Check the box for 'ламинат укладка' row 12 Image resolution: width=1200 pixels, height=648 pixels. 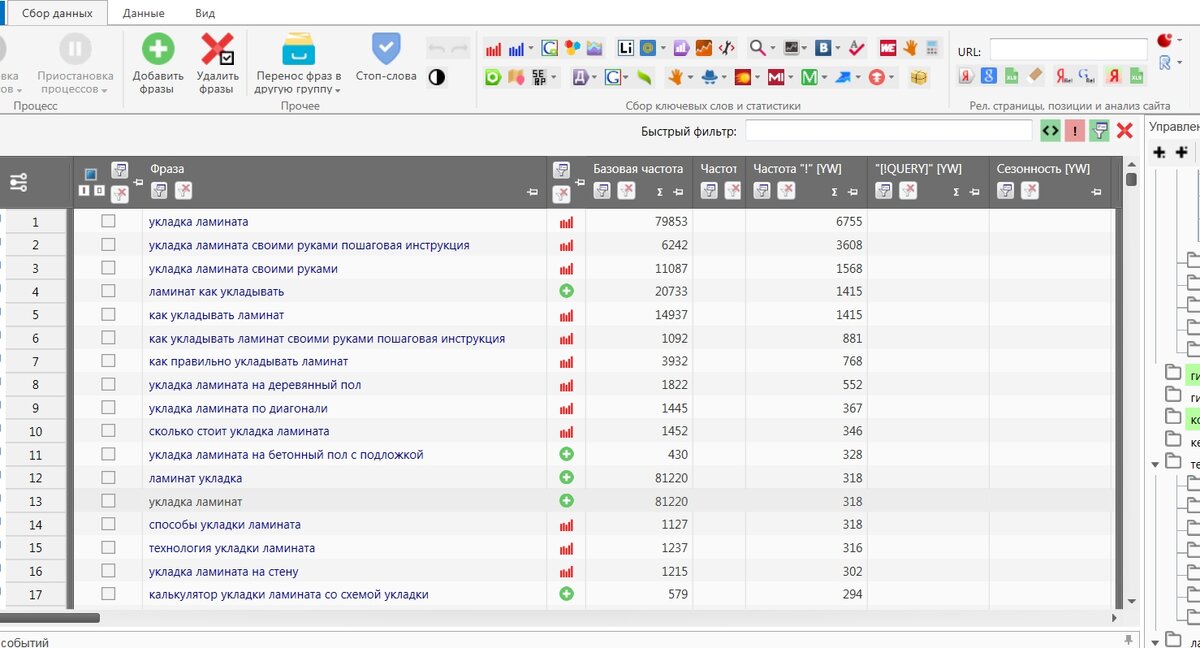pos(108,478)
